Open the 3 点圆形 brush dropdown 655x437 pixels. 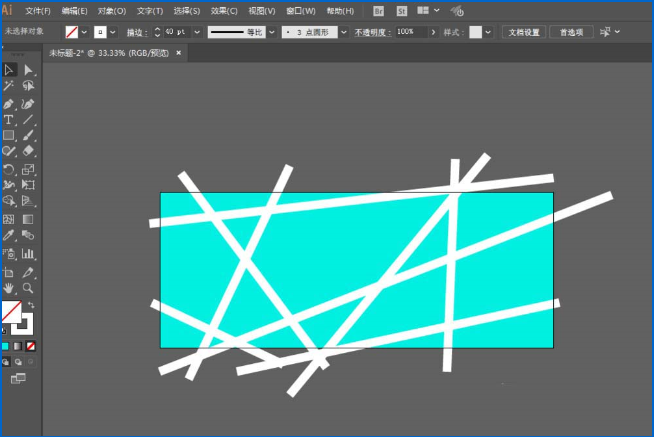[344, 32]
